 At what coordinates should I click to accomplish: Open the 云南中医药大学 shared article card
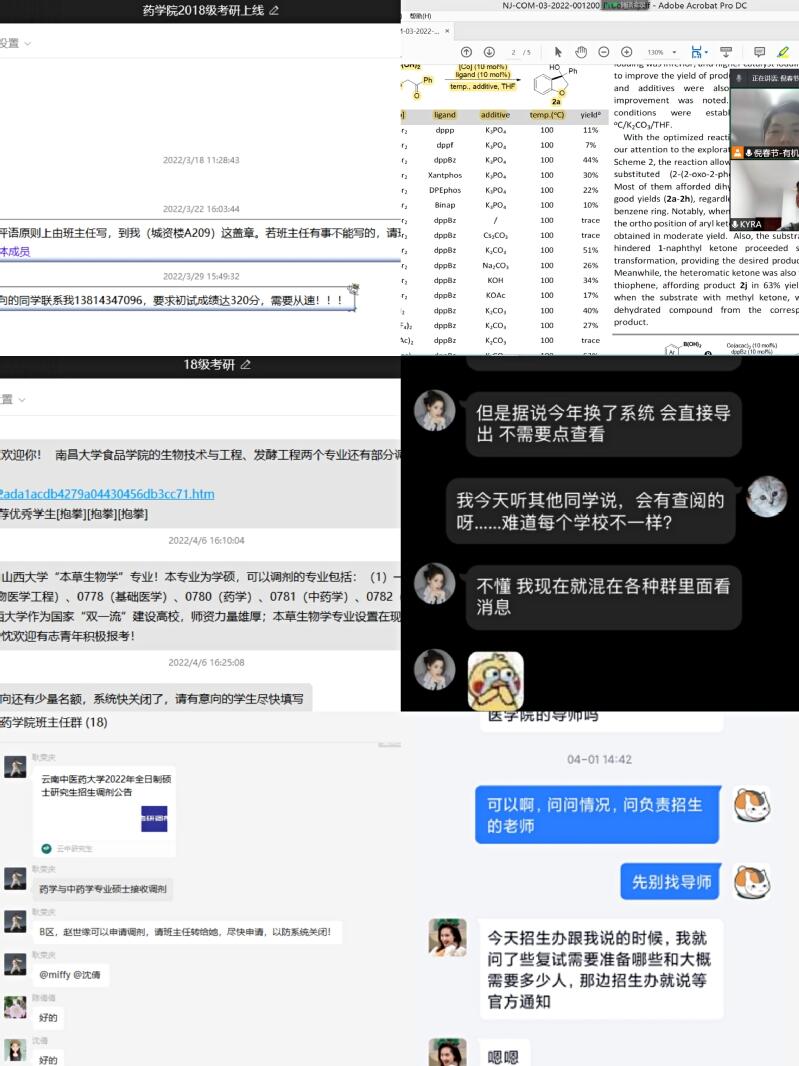104,812
